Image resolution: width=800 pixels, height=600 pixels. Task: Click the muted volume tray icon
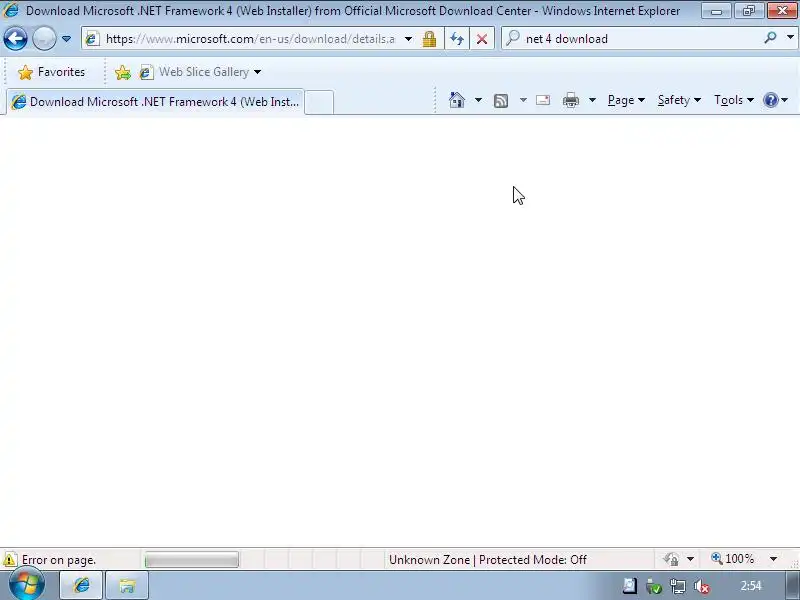(x=702, y=587)
